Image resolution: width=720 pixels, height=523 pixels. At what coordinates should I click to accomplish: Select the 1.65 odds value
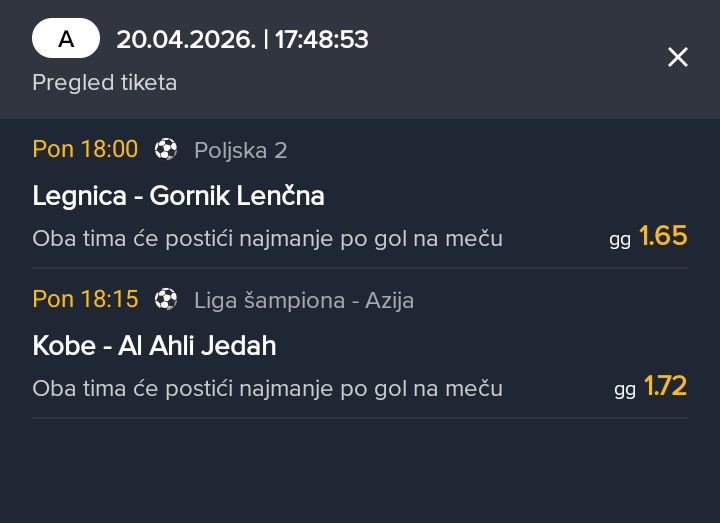click(663, 236)
